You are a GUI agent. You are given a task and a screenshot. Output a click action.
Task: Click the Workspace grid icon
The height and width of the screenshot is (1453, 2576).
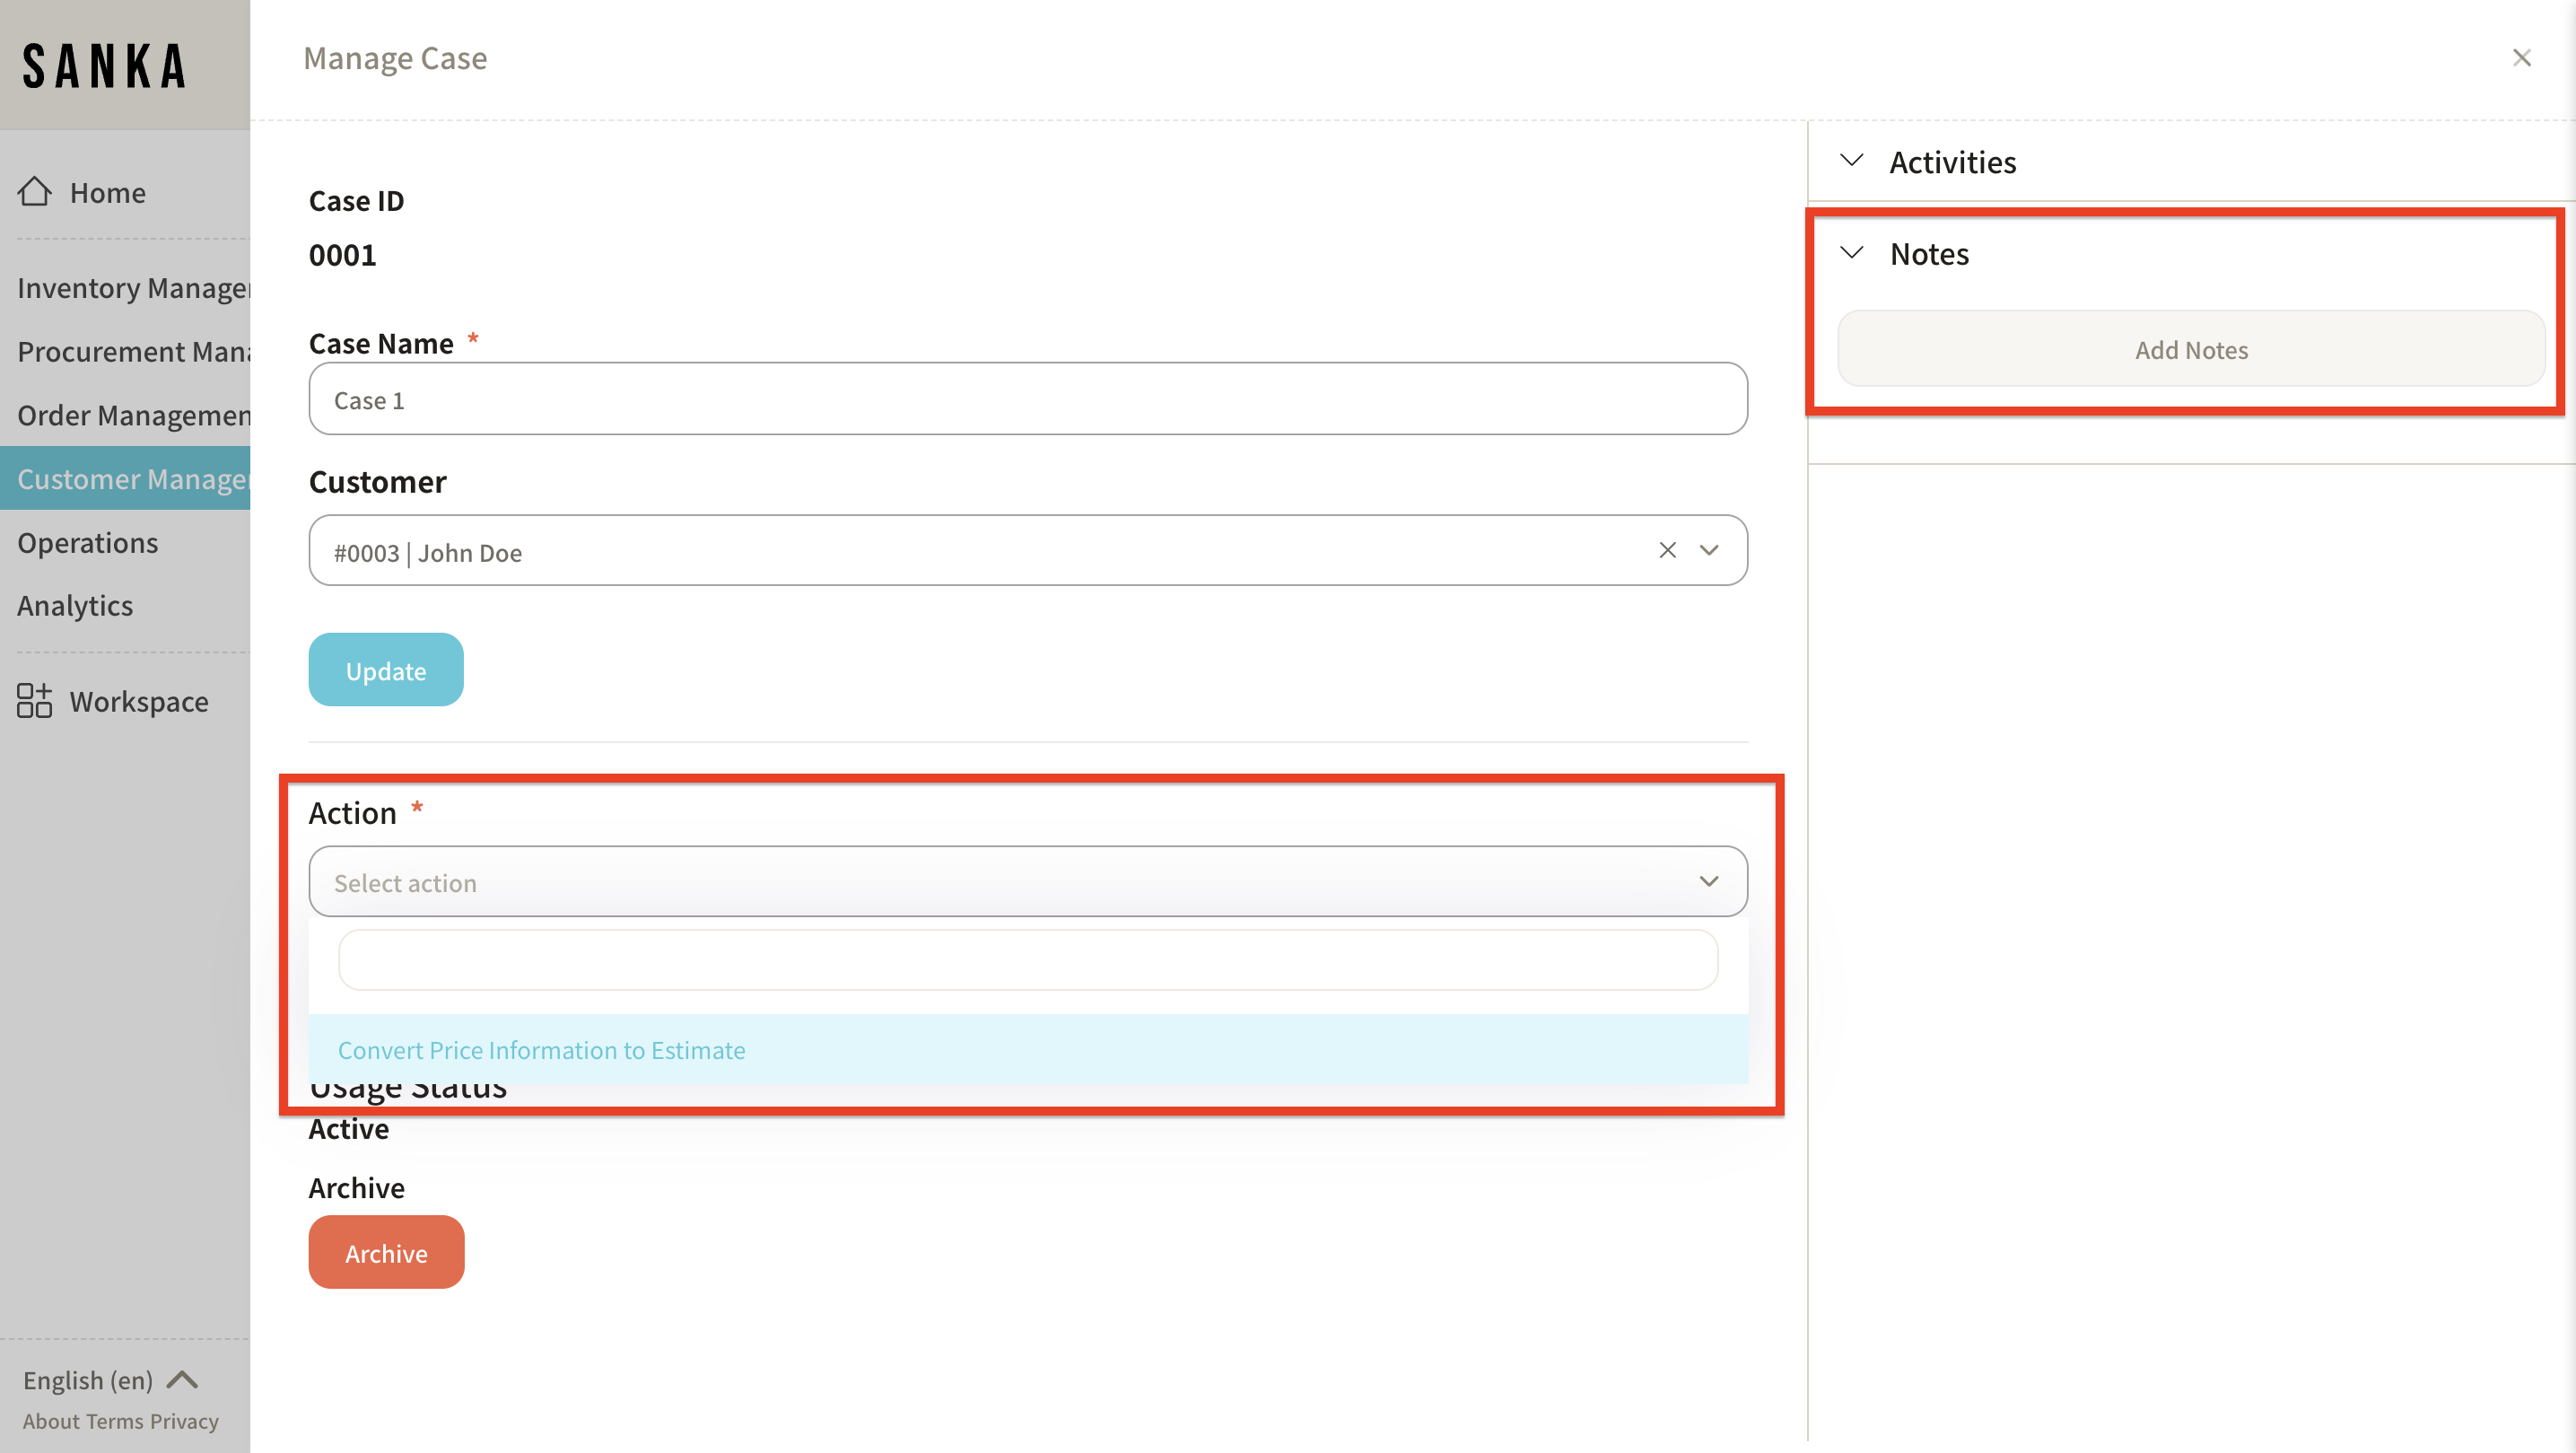[34, 701]
